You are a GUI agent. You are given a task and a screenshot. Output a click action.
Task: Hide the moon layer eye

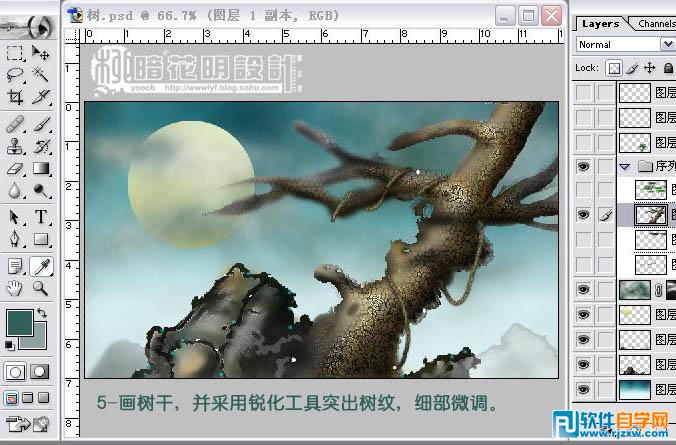583,315
